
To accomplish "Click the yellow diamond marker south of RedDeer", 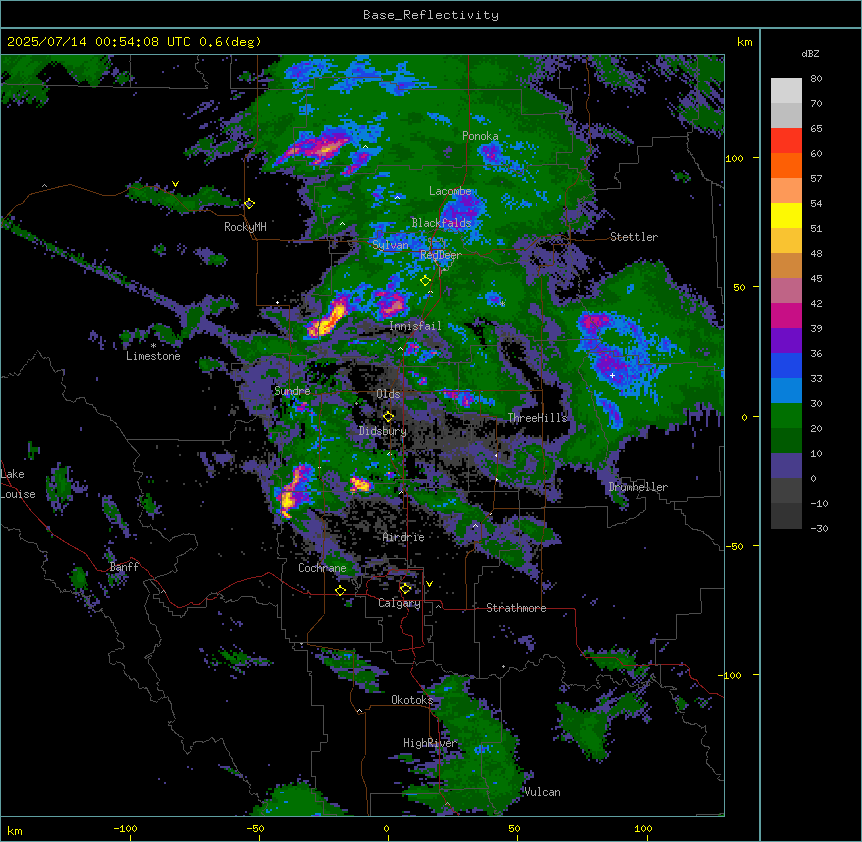I will click(x=425, y=281).
